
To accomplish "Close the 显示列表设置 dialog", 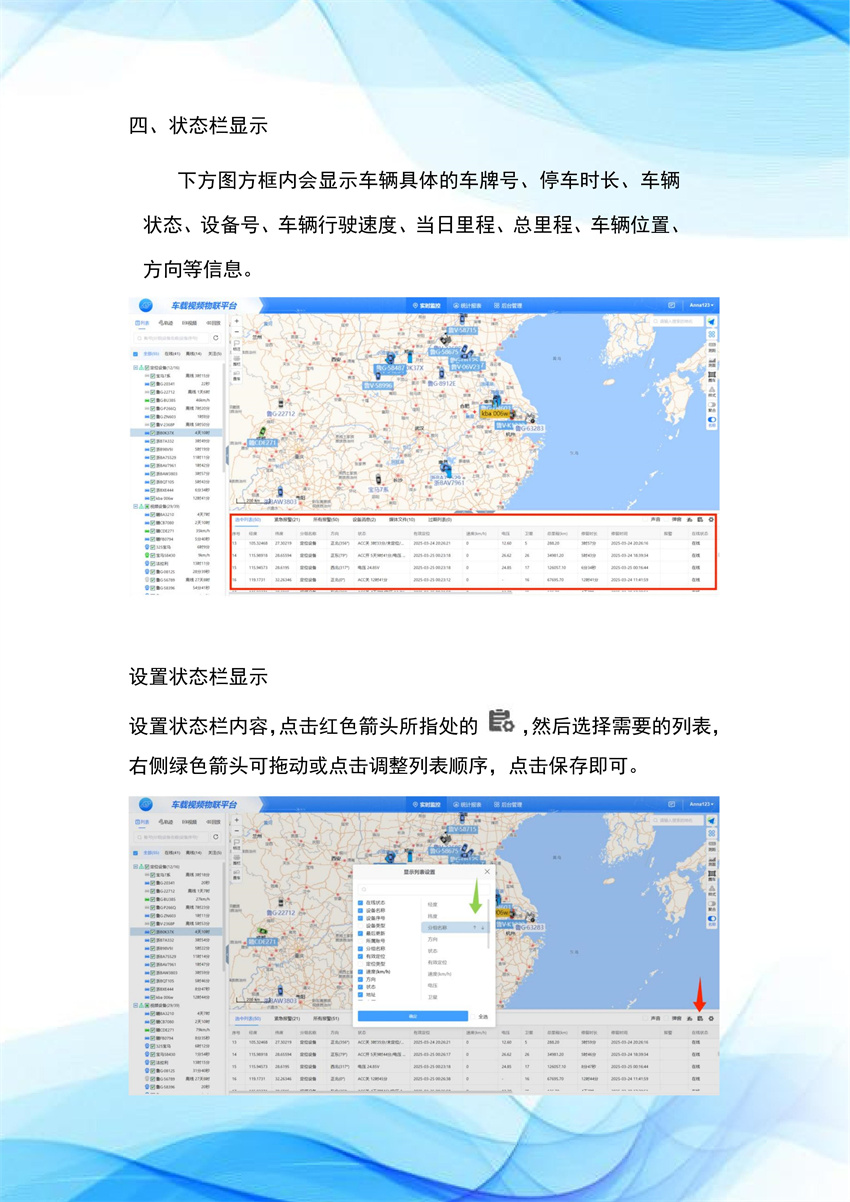I will 487,871.
